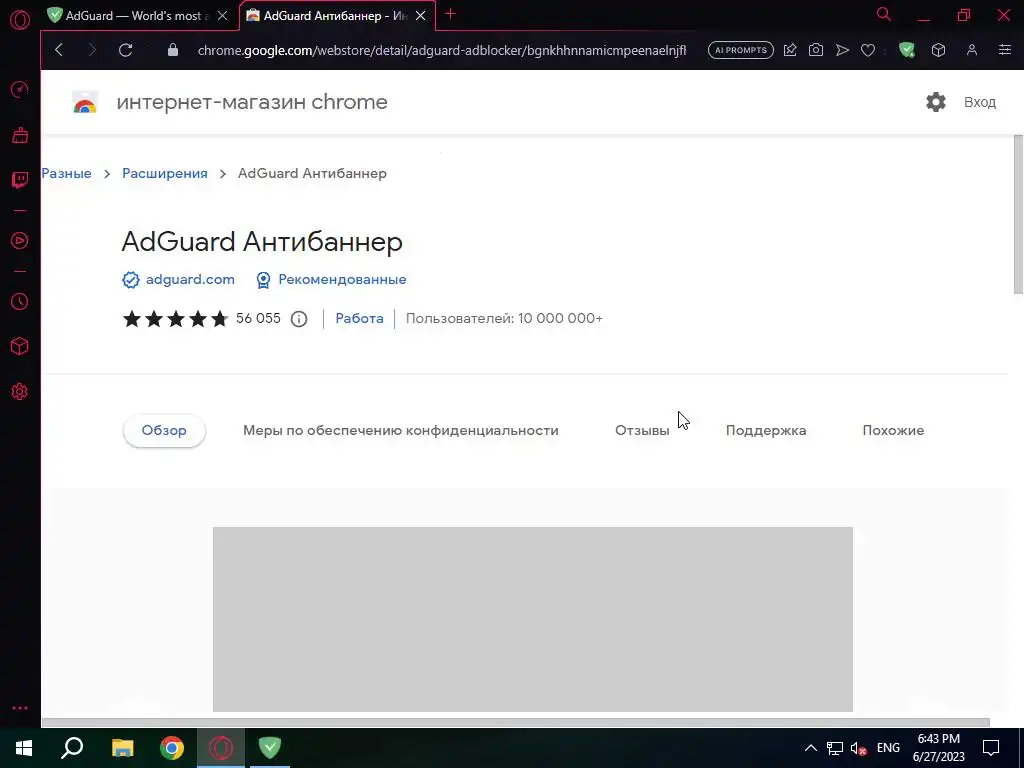Viewport: 1024px width, 768px height.
Task: Click the vertical page scrollbar
Action: 1017,216
